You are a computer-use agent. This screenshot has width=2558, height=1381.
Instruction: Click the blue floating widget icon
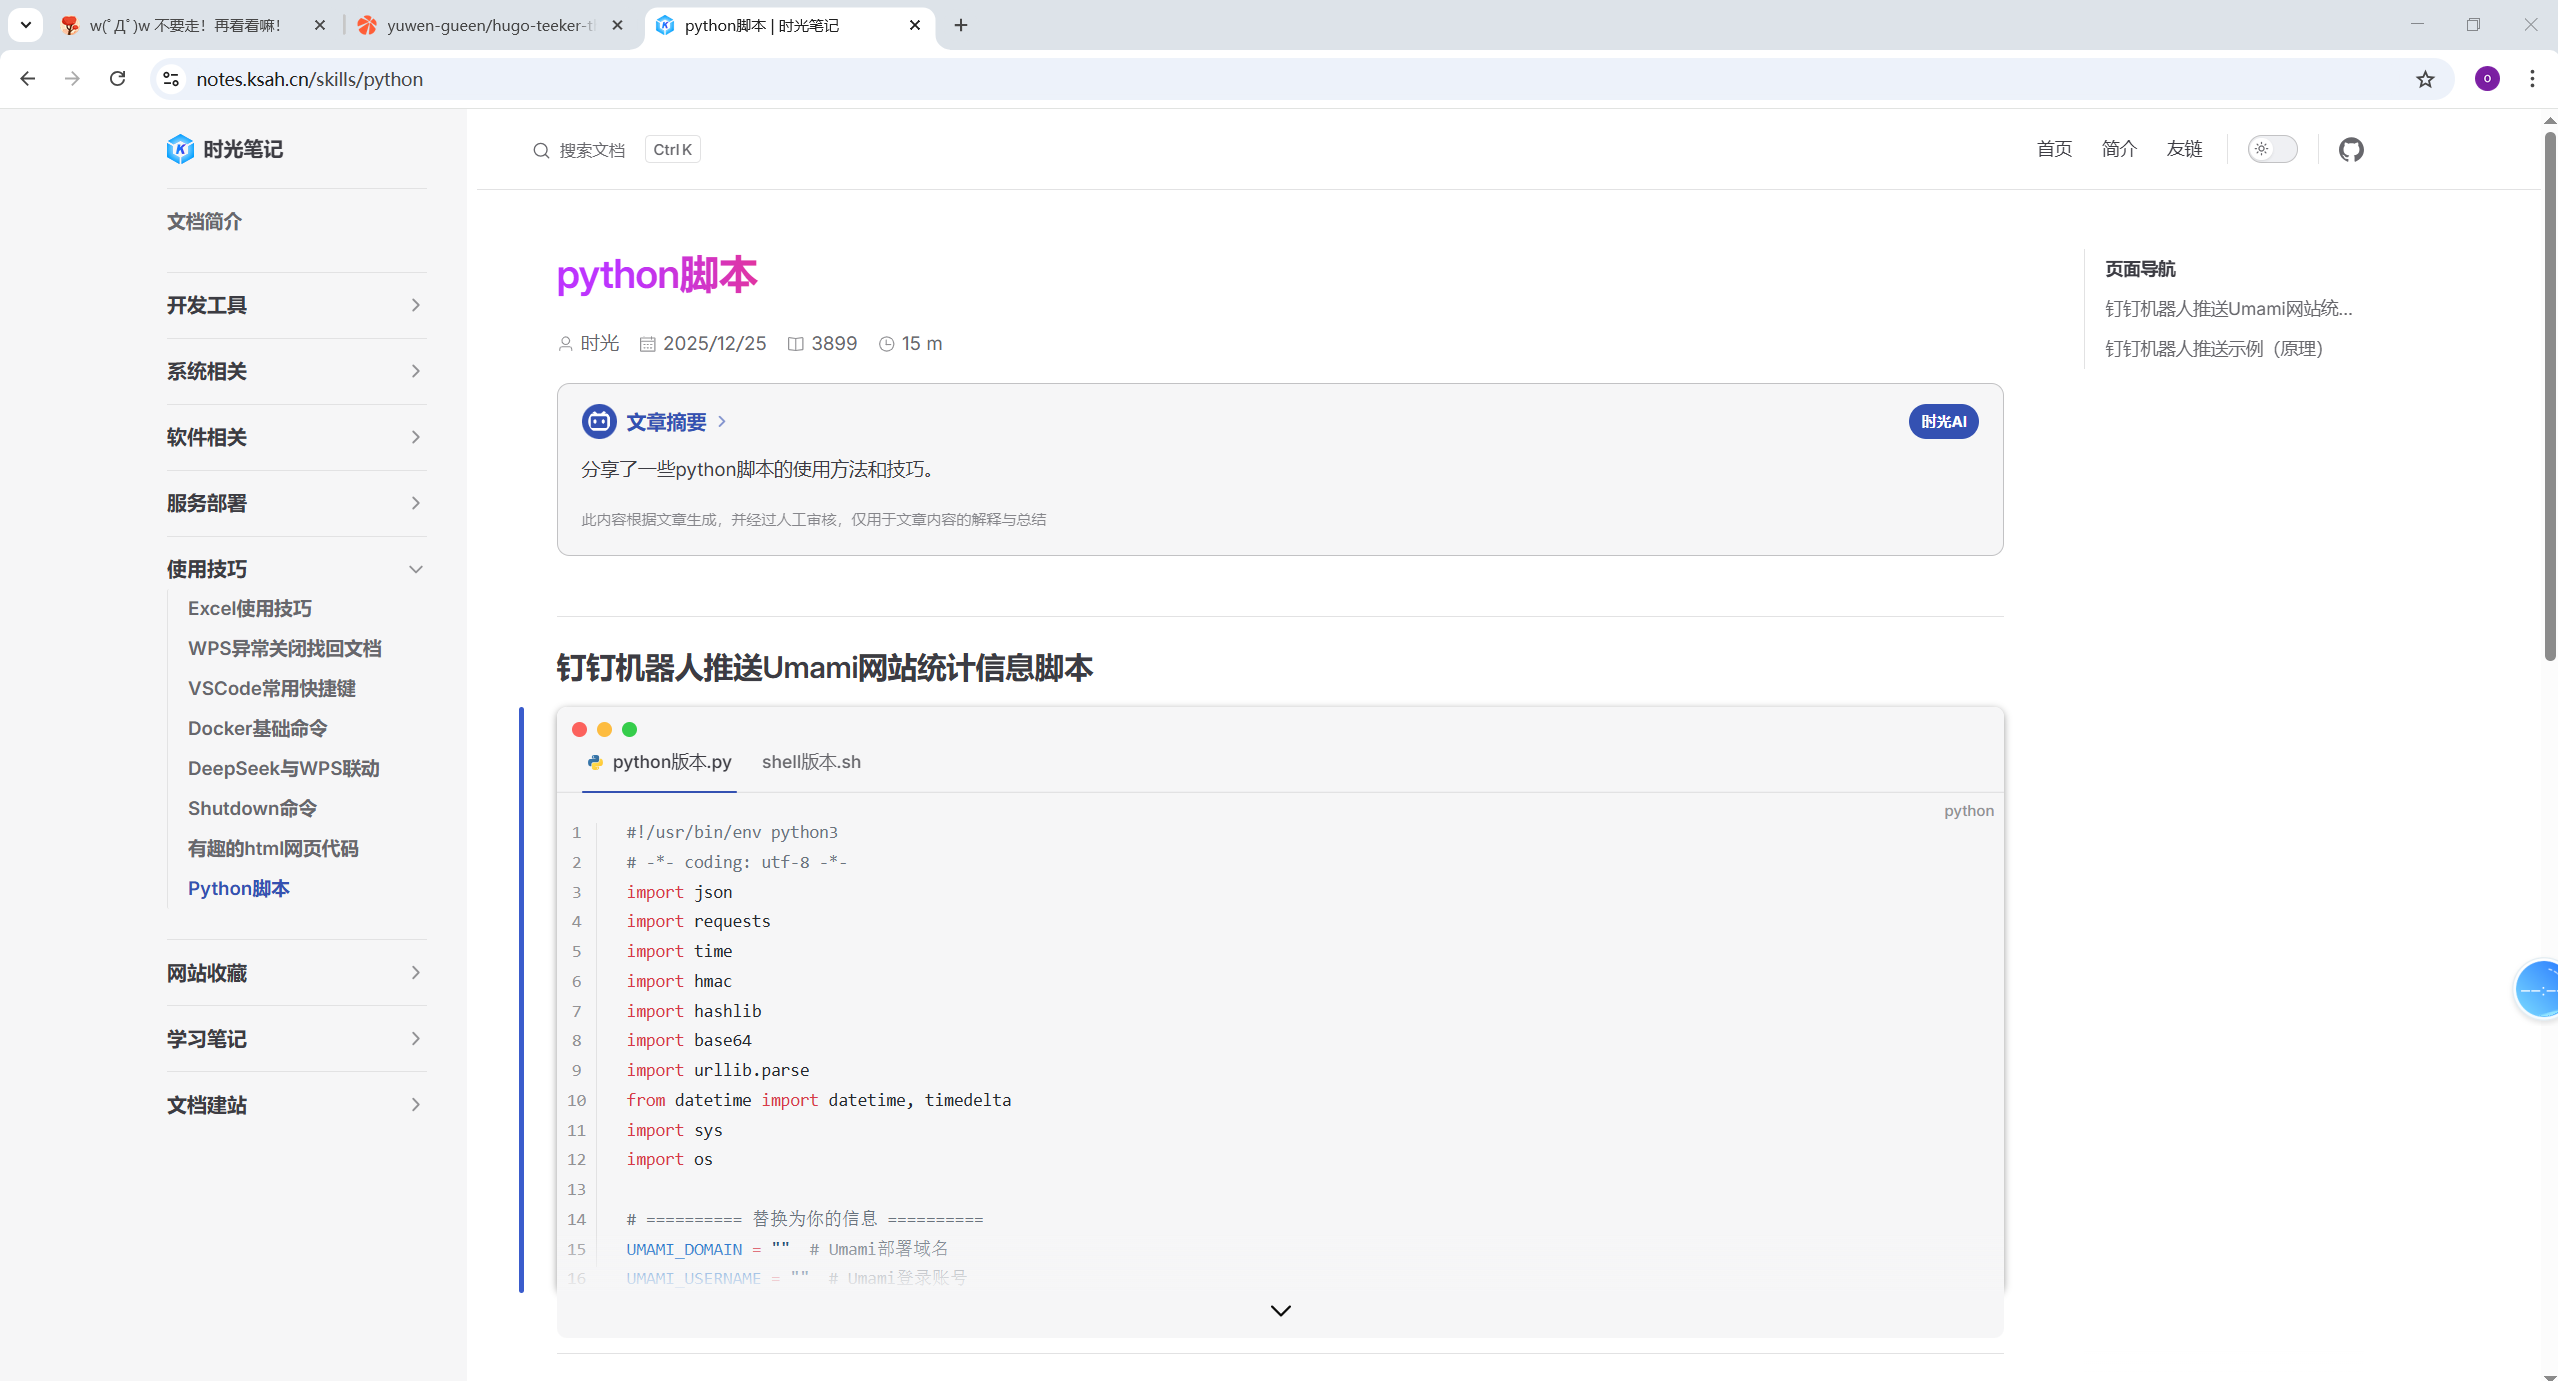[x=2538, y=988]
